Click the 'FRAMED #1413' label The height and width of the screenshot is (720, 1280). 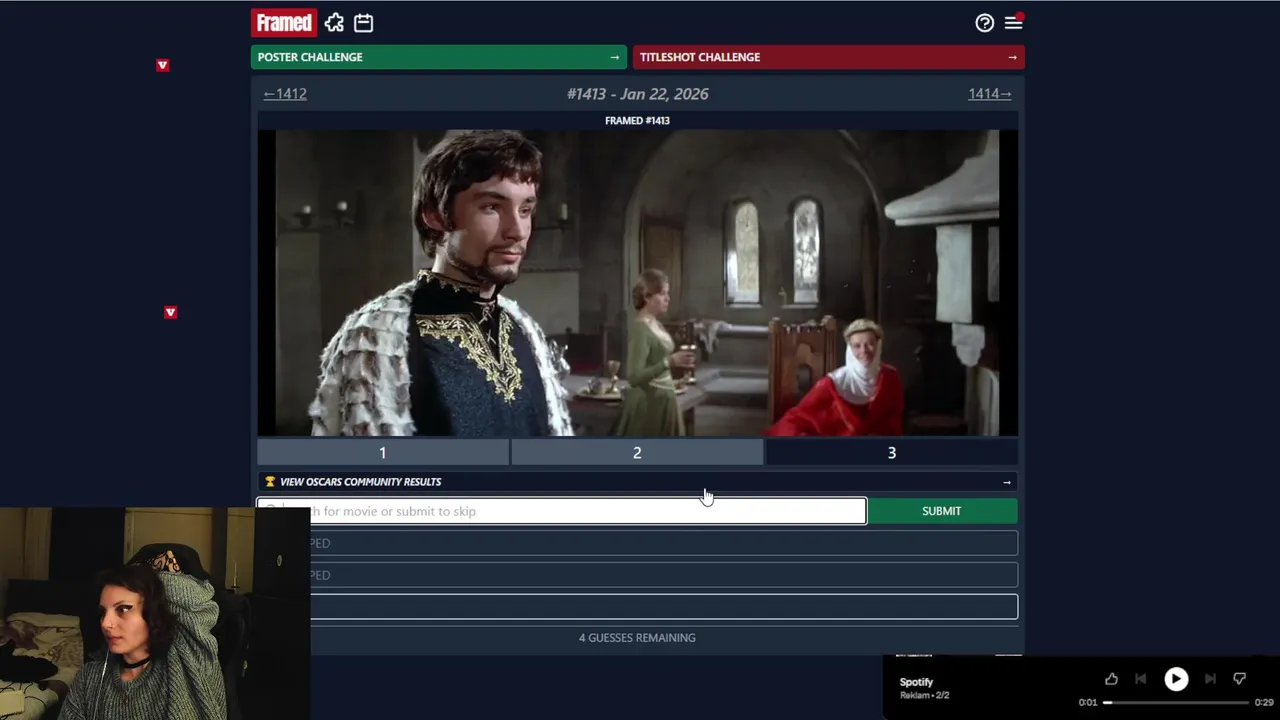637,121
